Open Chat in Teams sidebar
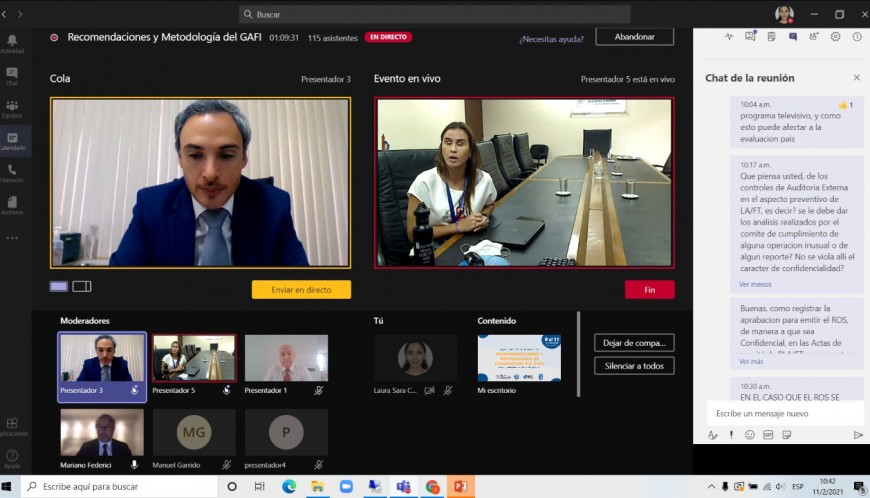 tap(12, 76)
